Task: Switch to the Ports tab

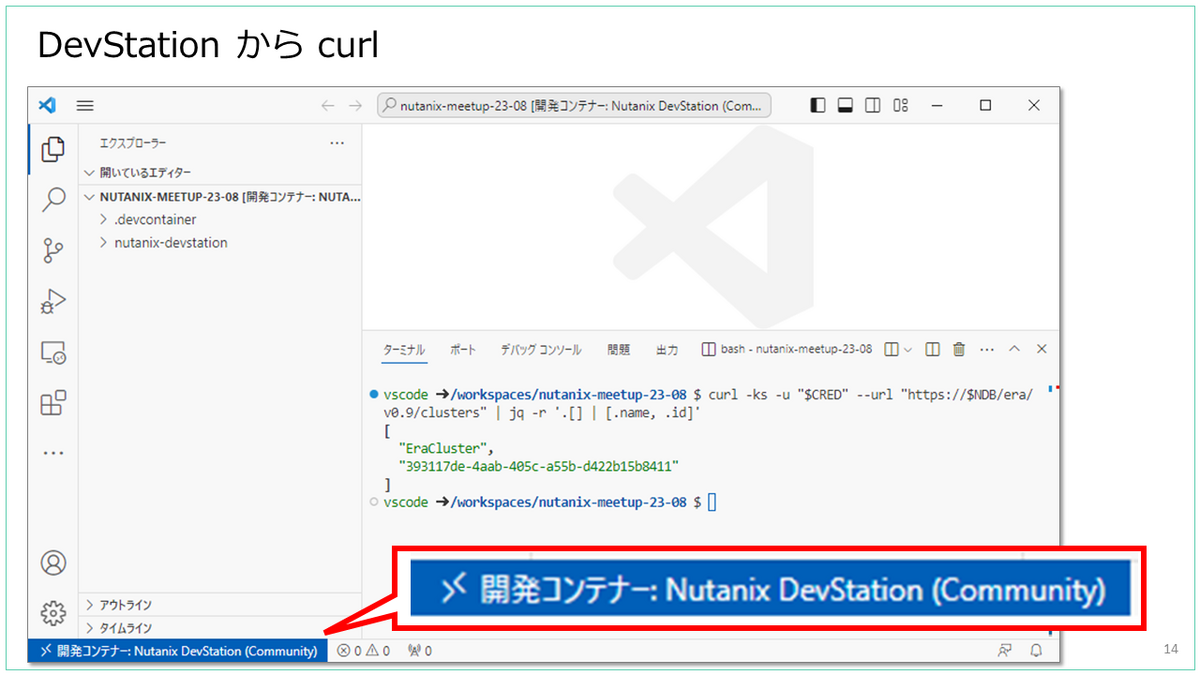Action: click(x=463, y=350)
